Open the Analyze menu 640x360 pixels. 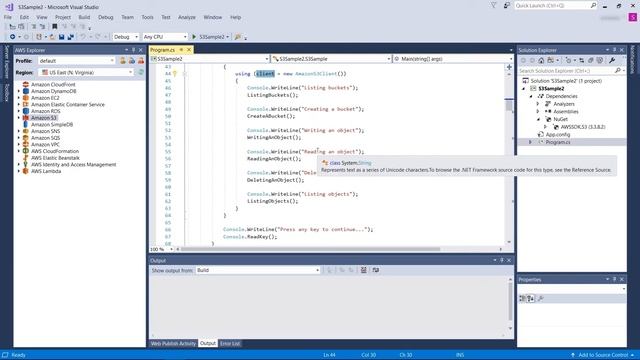(x=187, y=17)
